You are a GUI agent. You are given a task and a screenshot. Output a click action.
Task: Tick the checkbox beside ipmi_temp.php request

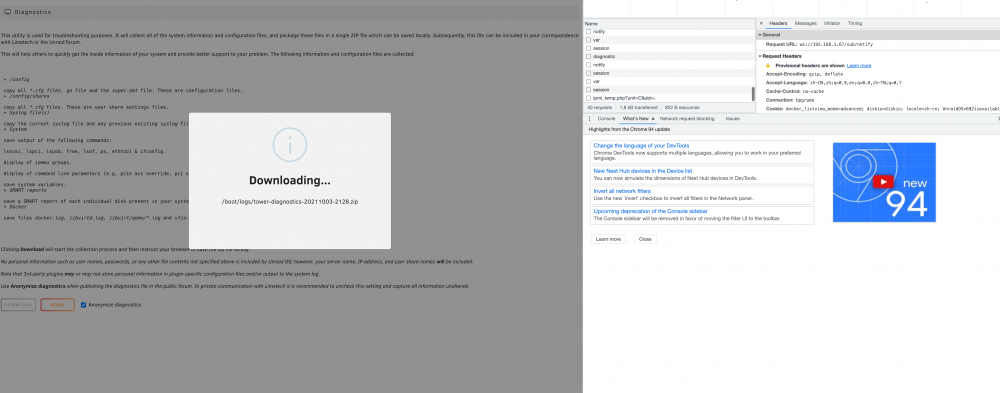coord(589,98)
